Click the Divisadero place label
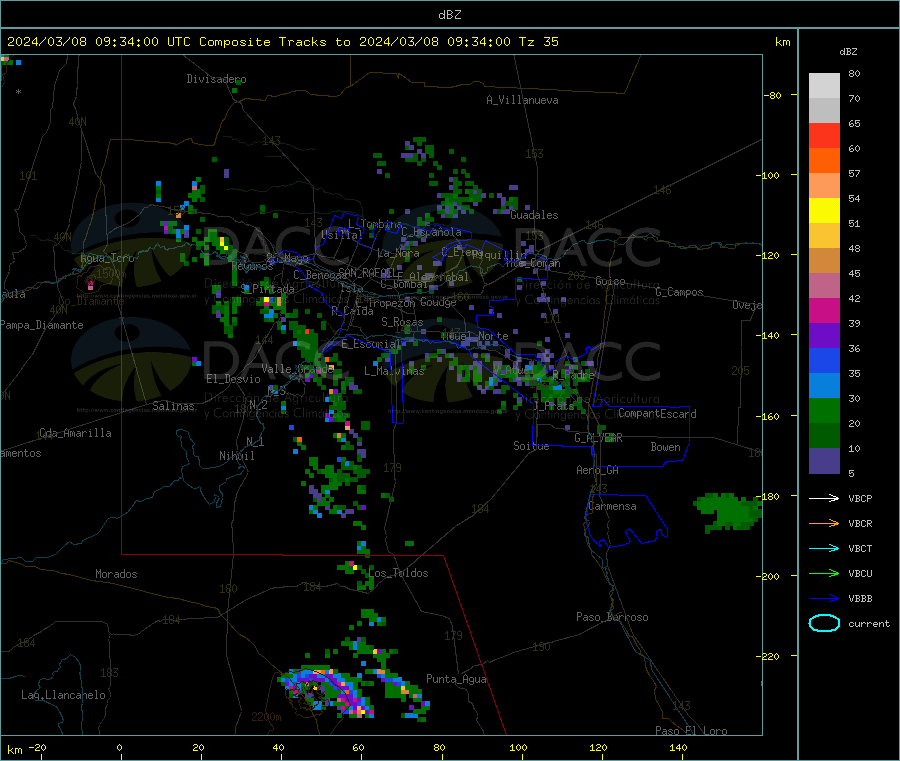This screenshot has height=761, width=900. point(216,79)
